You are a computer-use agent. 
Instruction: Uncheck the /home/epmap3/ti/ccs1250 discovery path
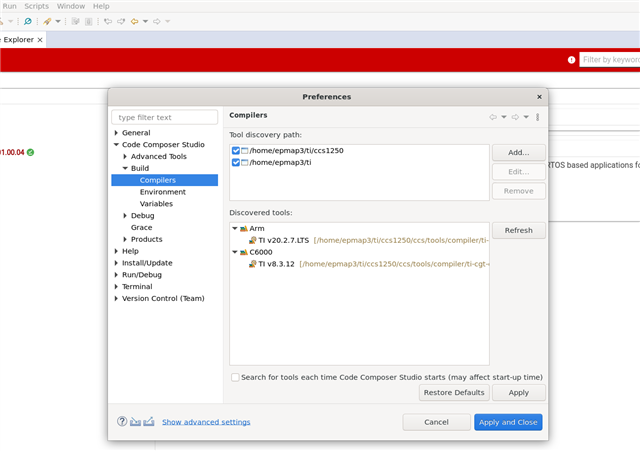tap(236, 151)
